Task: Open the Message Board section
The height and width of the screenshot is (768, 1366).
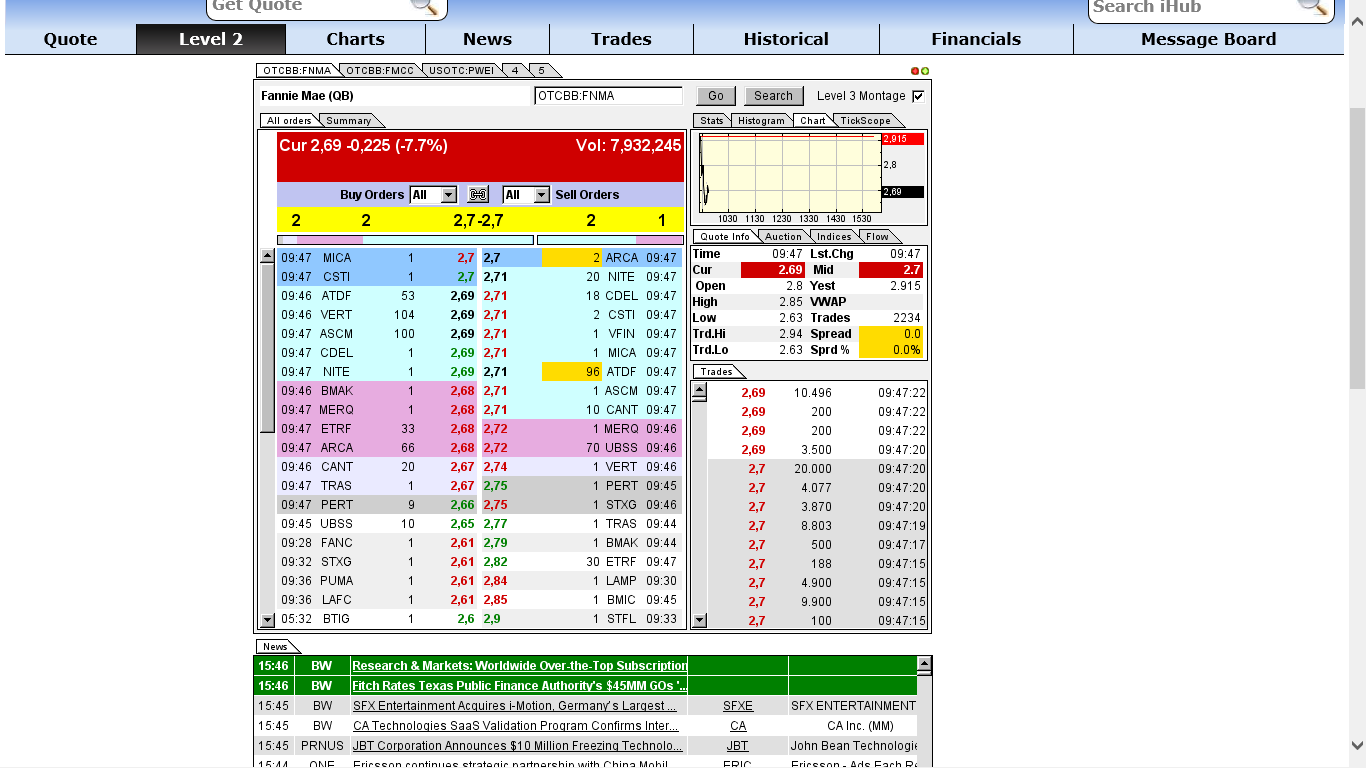Action: coord(1208,39)
